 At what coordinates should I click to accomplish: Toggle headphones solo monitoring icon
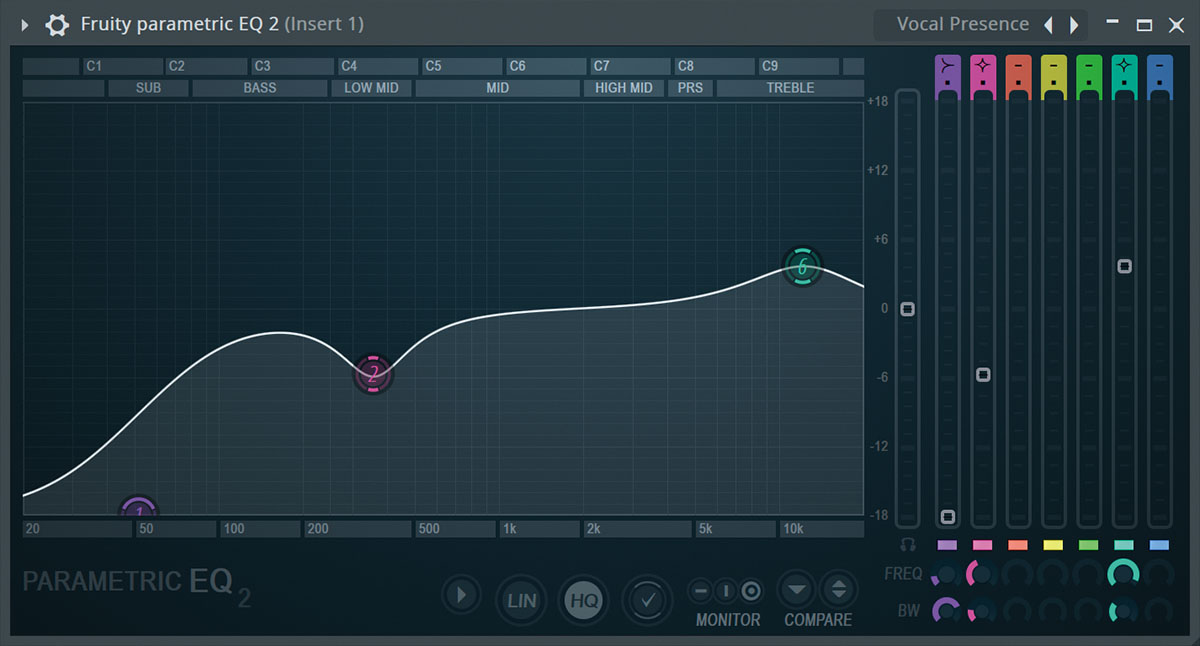[908, 545]
